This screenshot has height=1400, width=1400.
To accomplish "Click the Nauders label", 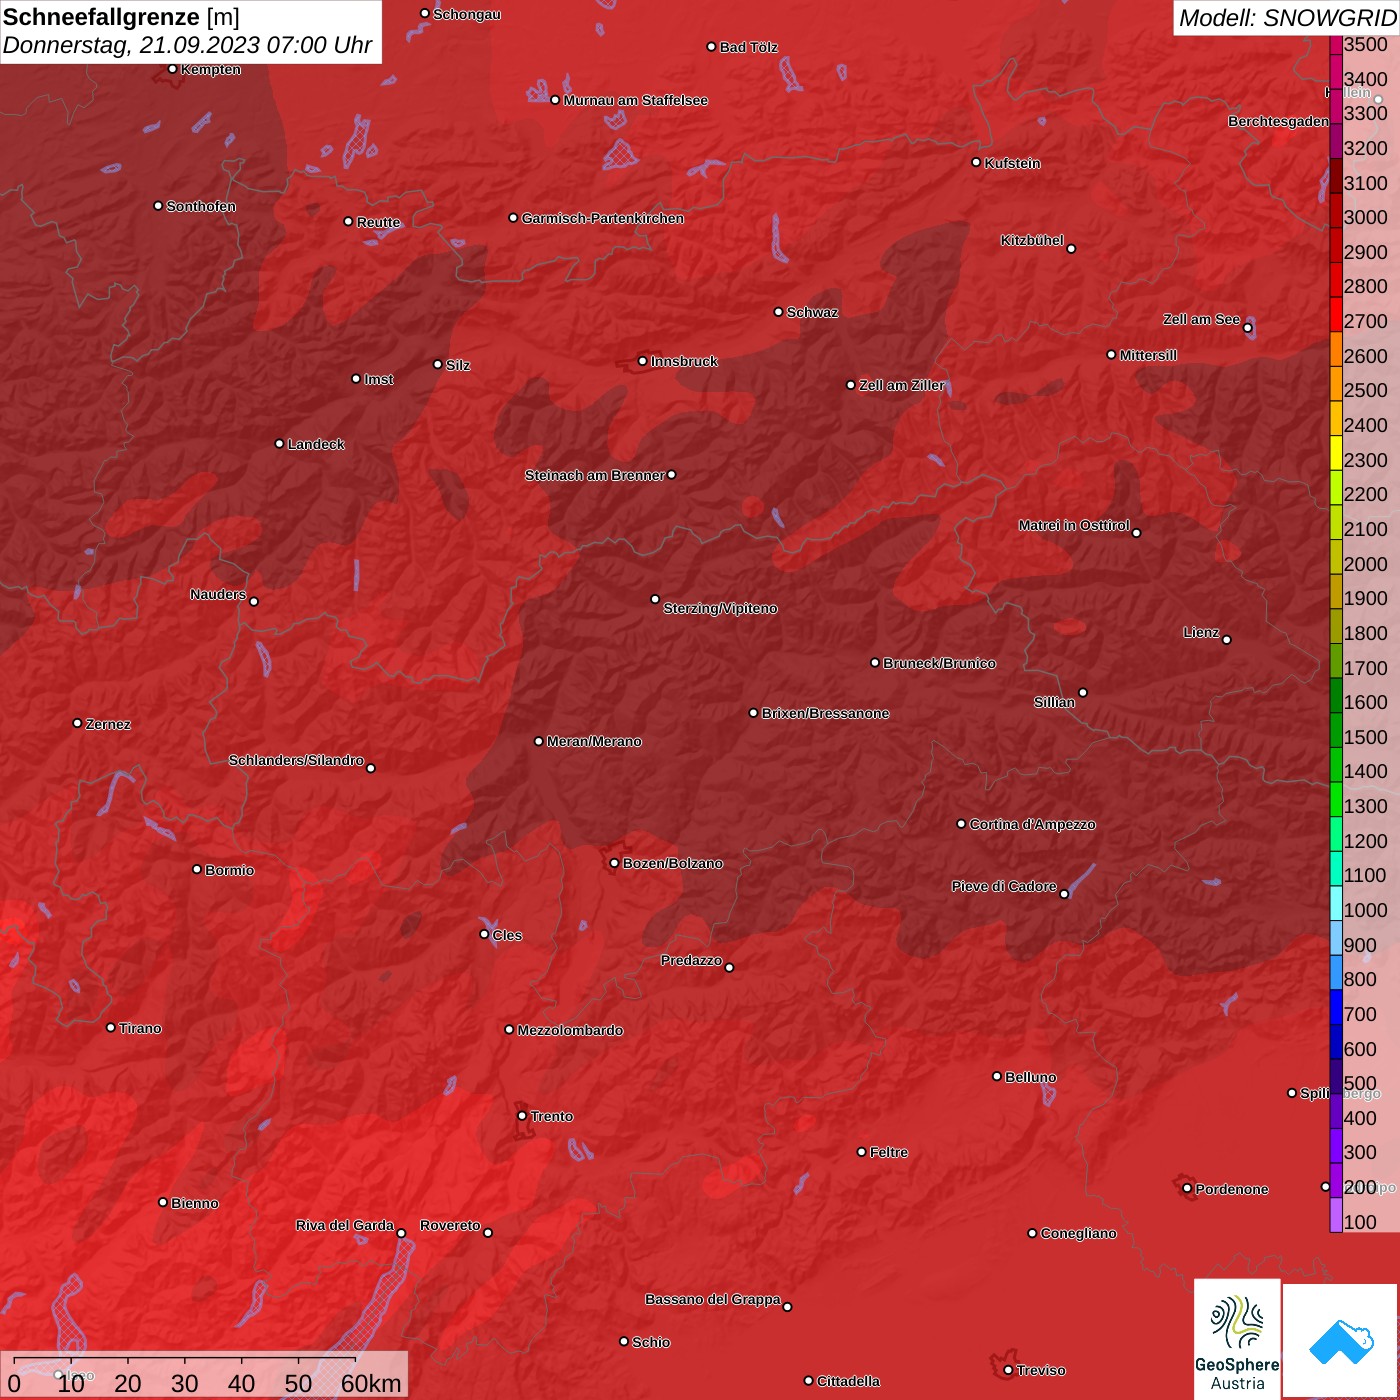I will (218, 594).
